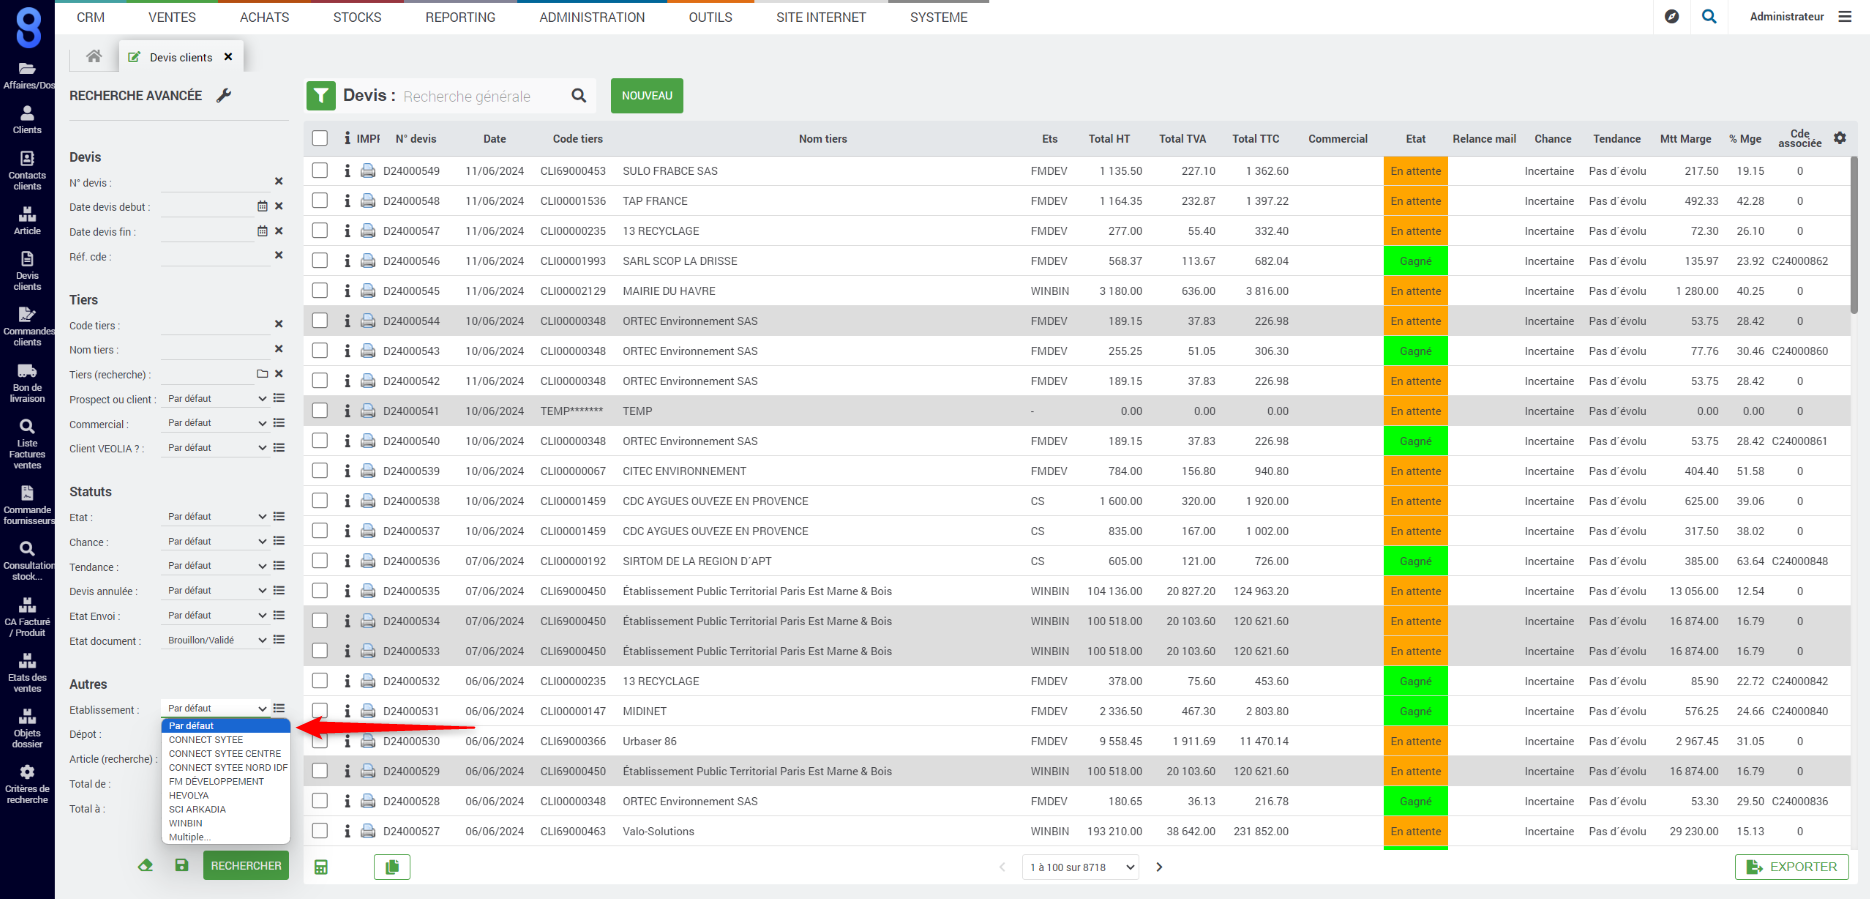Open the REPORTING menu
The height and width of the screenshot is (899, 1870).
(460, 17)
